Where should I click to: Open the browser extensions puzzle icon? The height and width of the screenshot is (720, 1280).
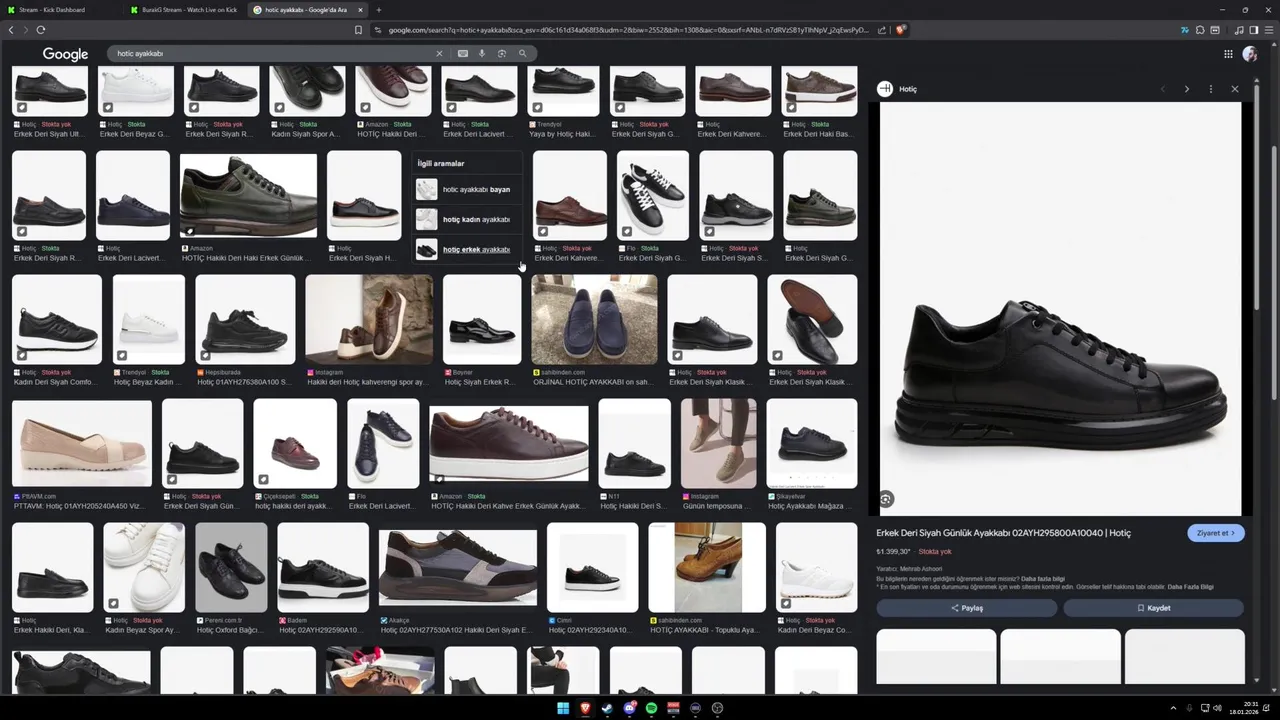(1200, 30)
